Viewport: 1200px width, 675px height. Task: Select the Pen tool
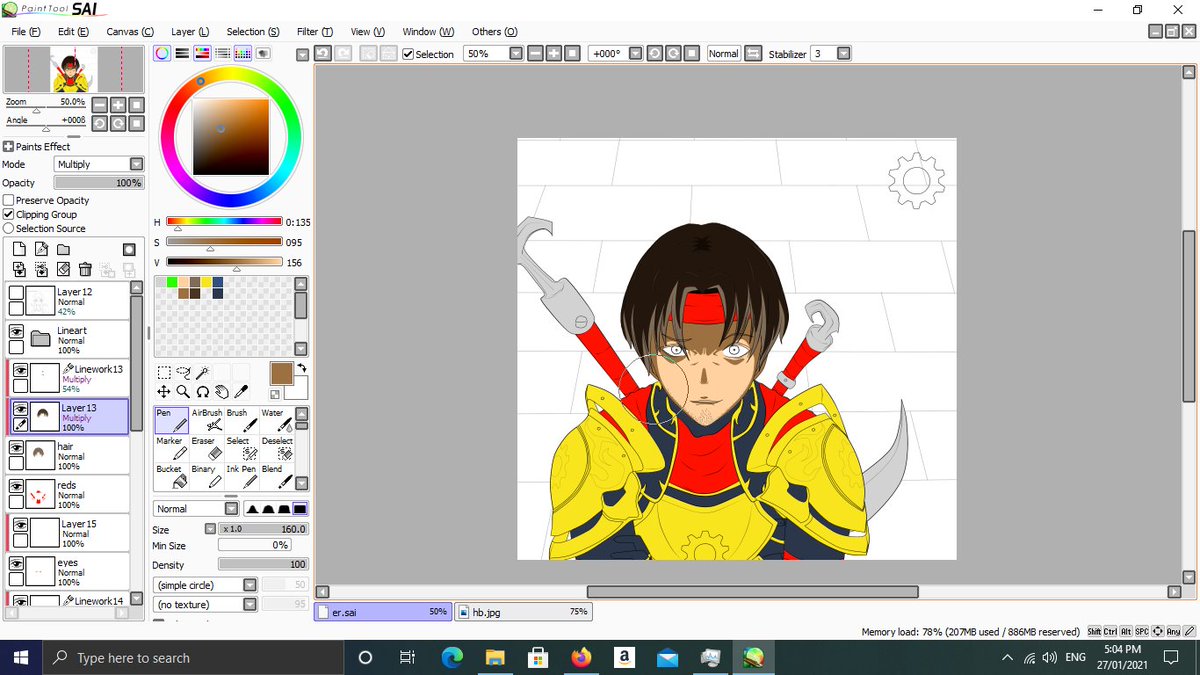pos(171,420)
